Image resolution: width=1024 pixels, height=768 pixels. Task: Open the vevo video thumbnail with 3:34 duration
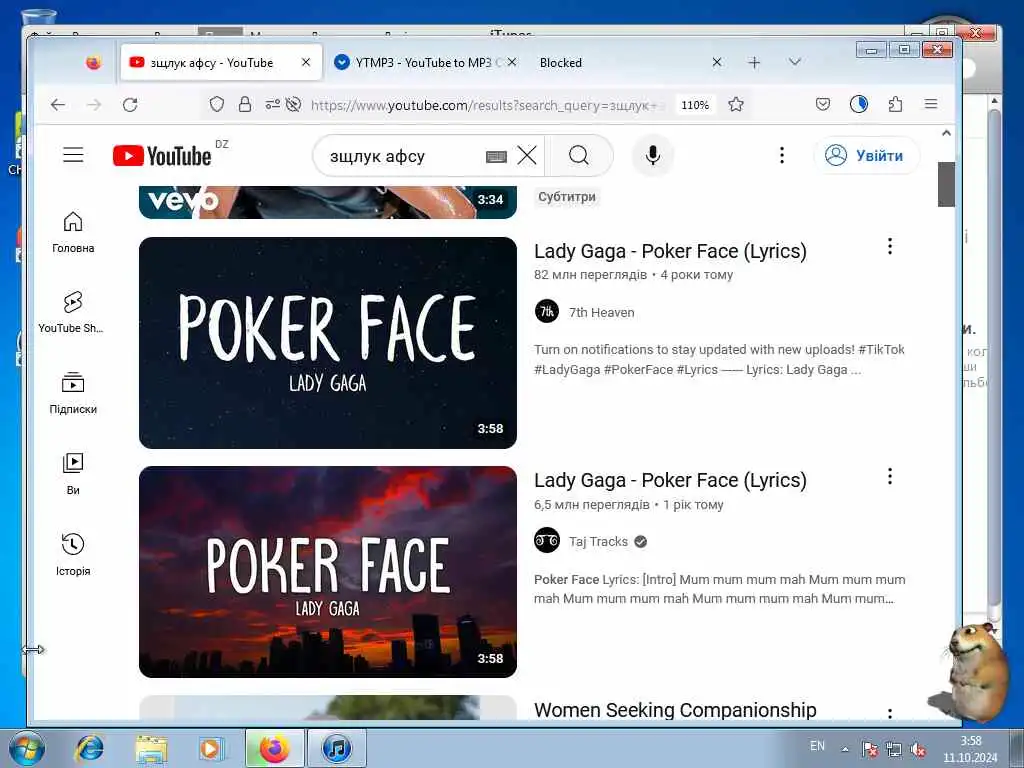(328, 202)
